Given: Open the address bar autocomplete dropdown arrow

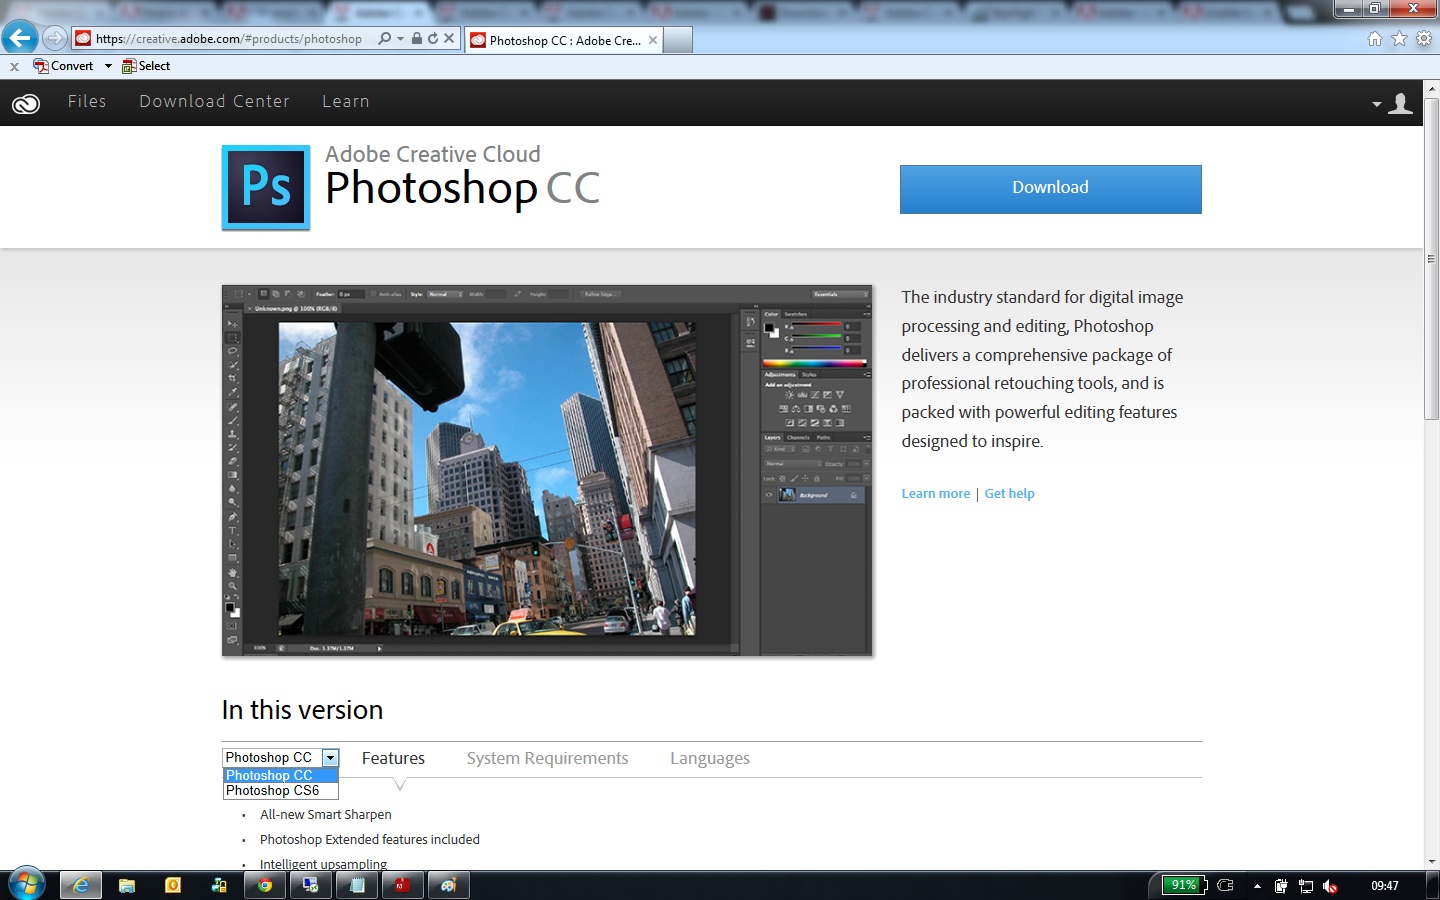Looking at the screenshot, I should (400, 39).
